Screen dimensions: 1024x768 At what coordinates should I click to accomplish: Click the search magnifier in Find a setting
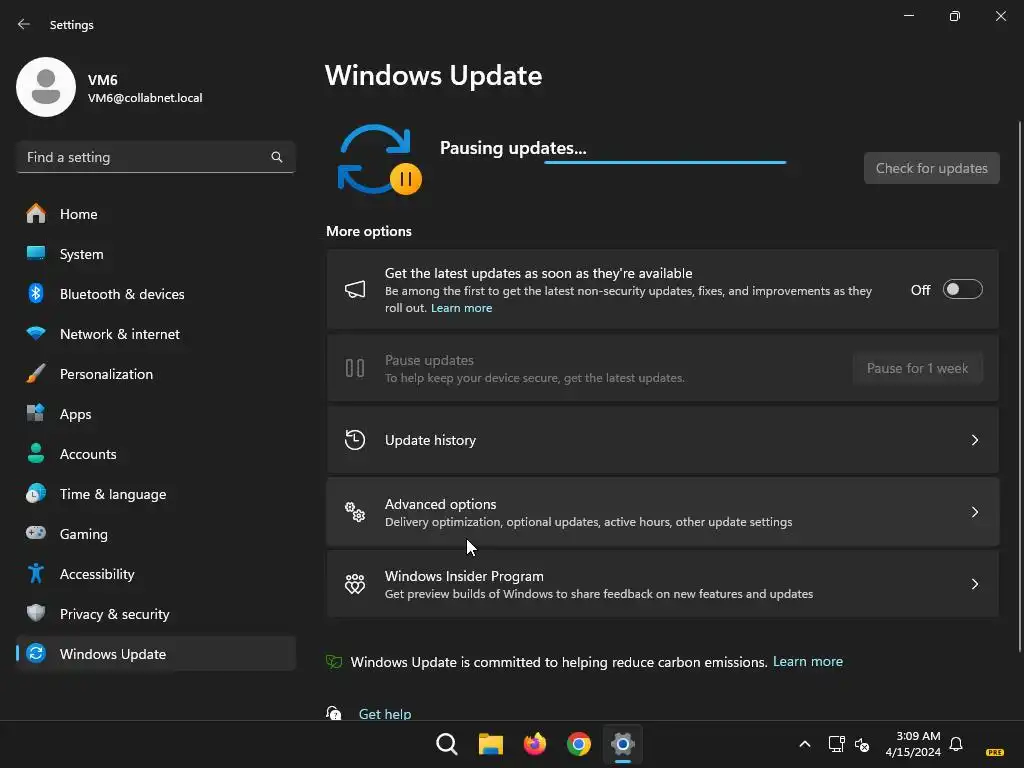277,157
